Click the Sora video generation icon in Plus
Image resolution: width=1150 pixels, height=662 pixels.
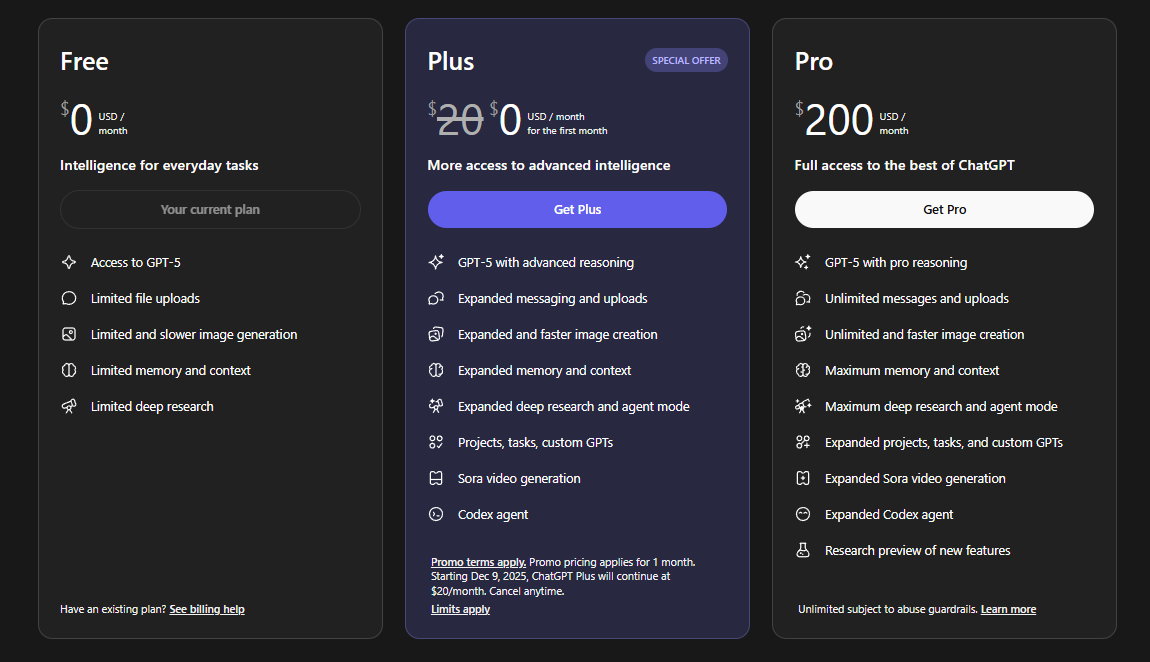point(436,479)
